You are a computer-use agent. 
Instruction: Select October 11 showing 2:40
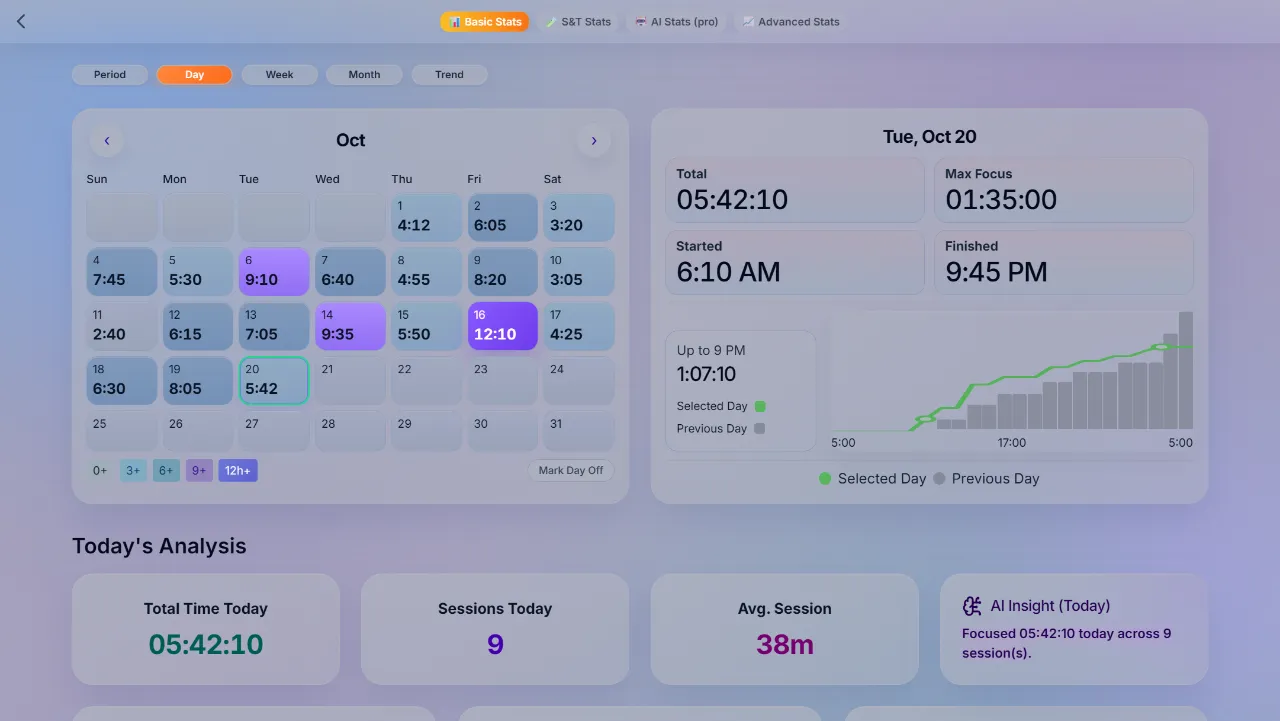pyautogui.click(x=122, y=326)
